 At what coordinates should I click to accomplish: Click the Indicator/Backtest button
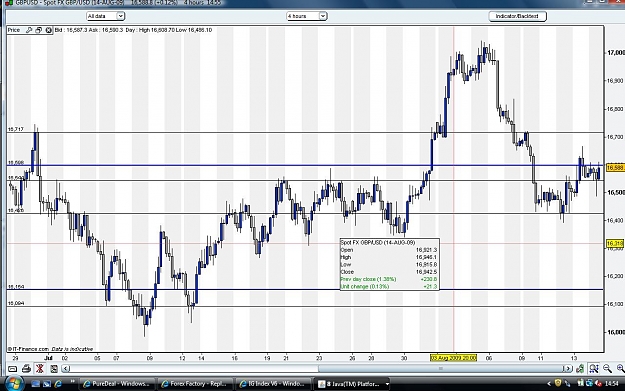517,16
